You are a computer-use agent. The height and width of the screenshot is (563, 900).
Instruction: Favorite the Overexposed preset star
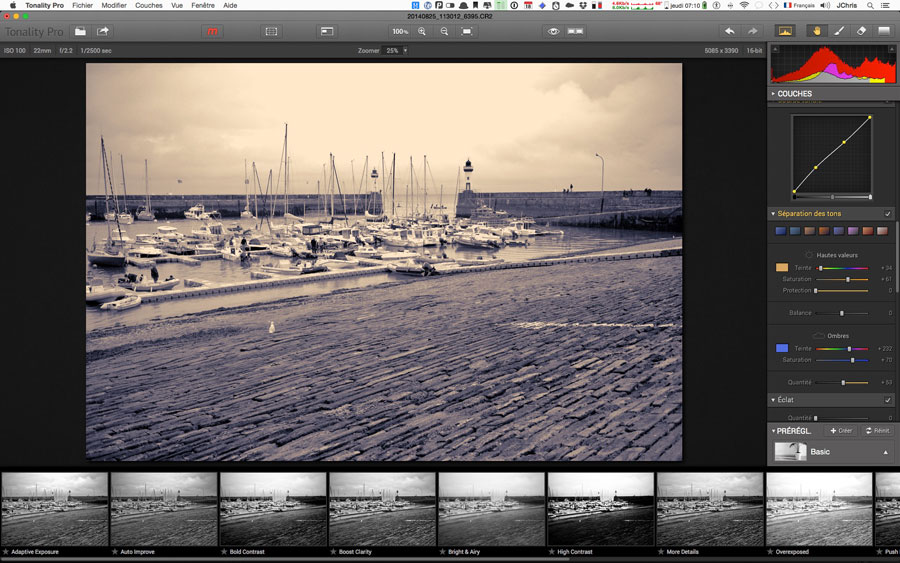(770, 552)
